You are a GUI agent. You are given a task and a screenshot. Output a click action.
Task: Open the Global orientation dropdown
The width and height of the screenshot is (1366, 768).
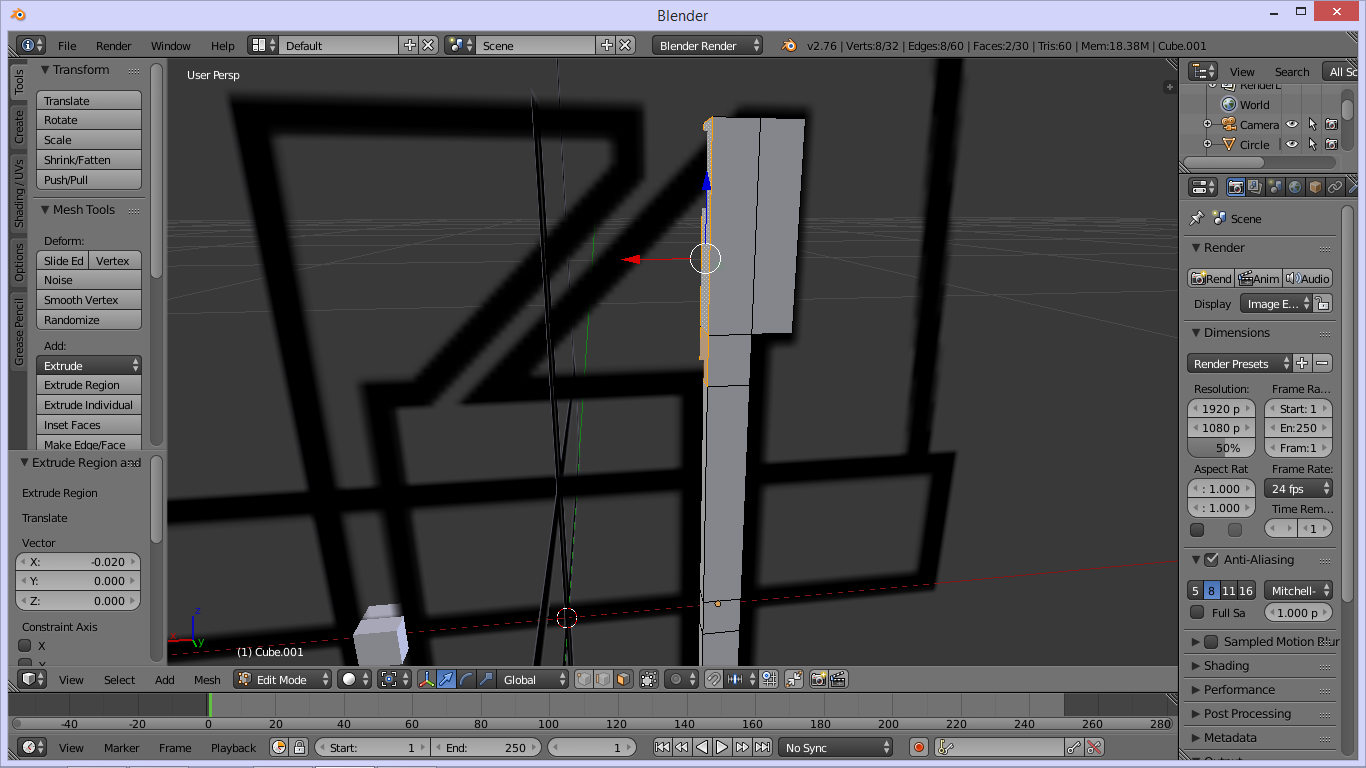[533, 679]
